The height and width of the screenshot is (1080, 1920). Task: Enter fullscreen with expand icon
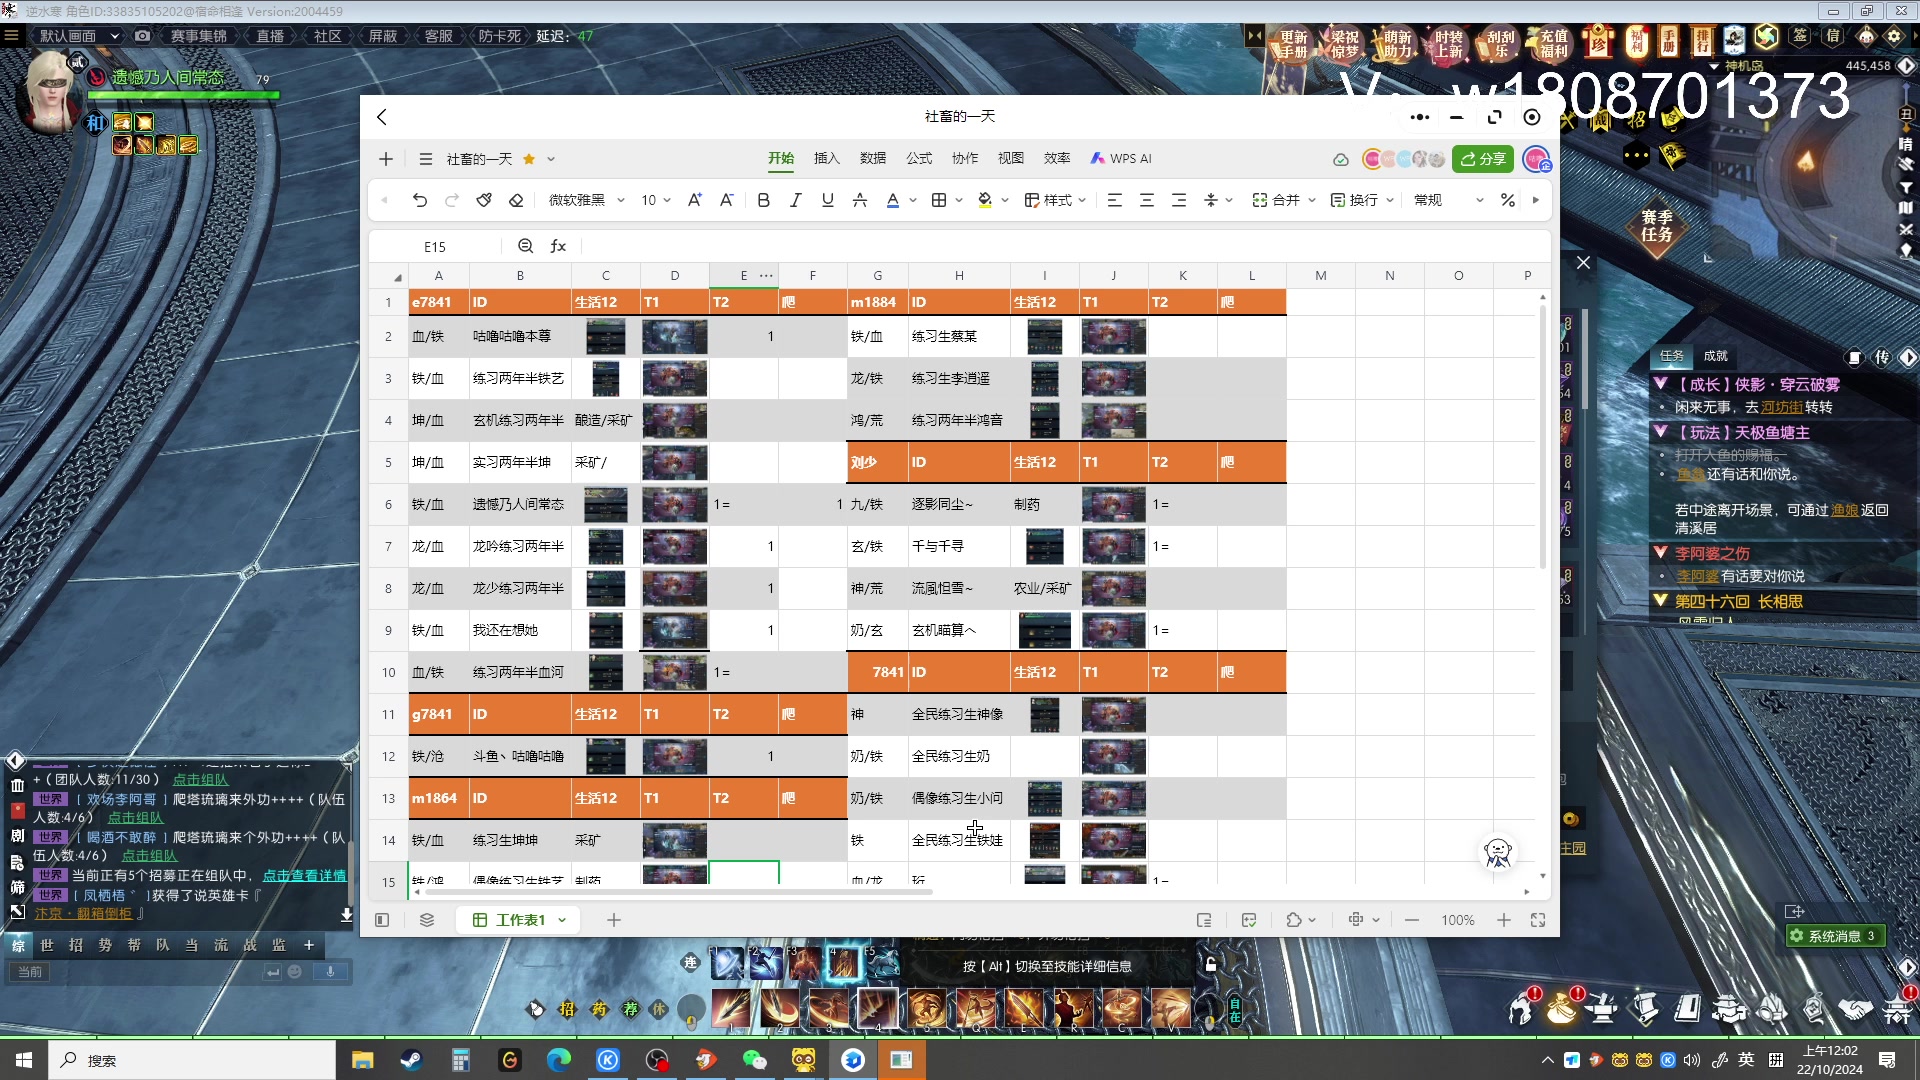coord(1538,920)
